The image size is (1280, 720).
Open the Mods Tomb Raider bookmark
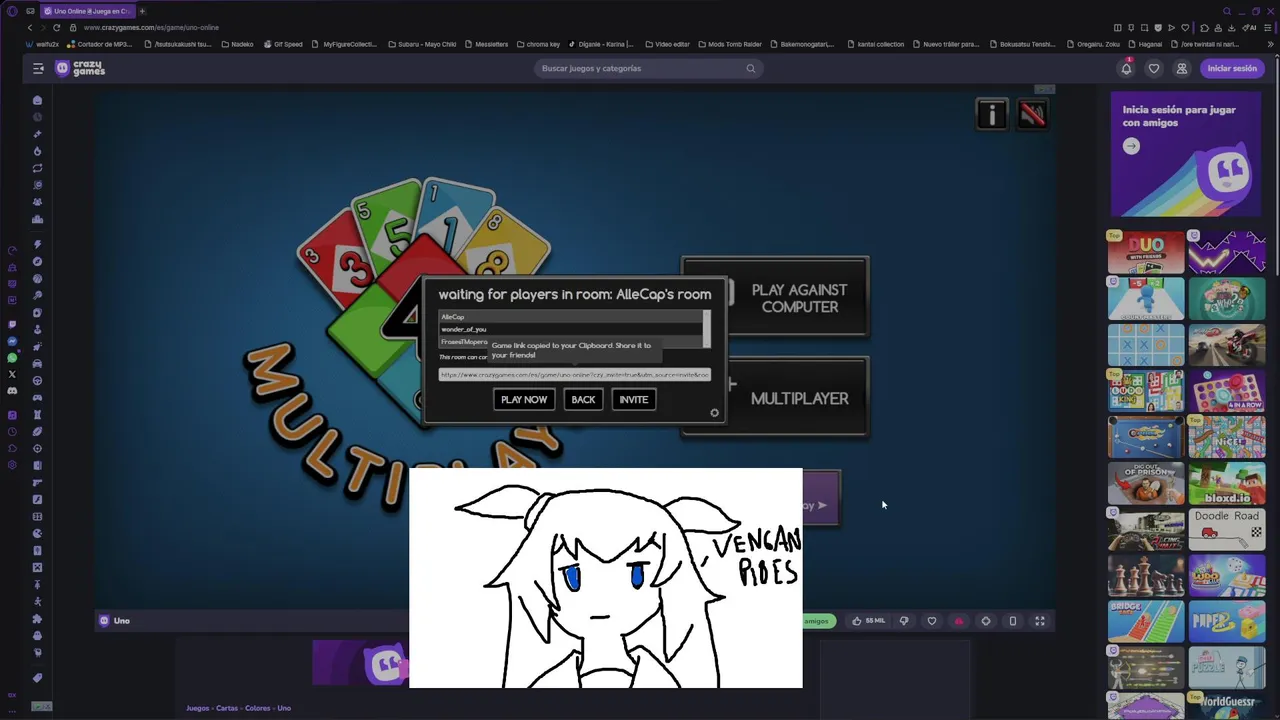click(x=730, y=44)
